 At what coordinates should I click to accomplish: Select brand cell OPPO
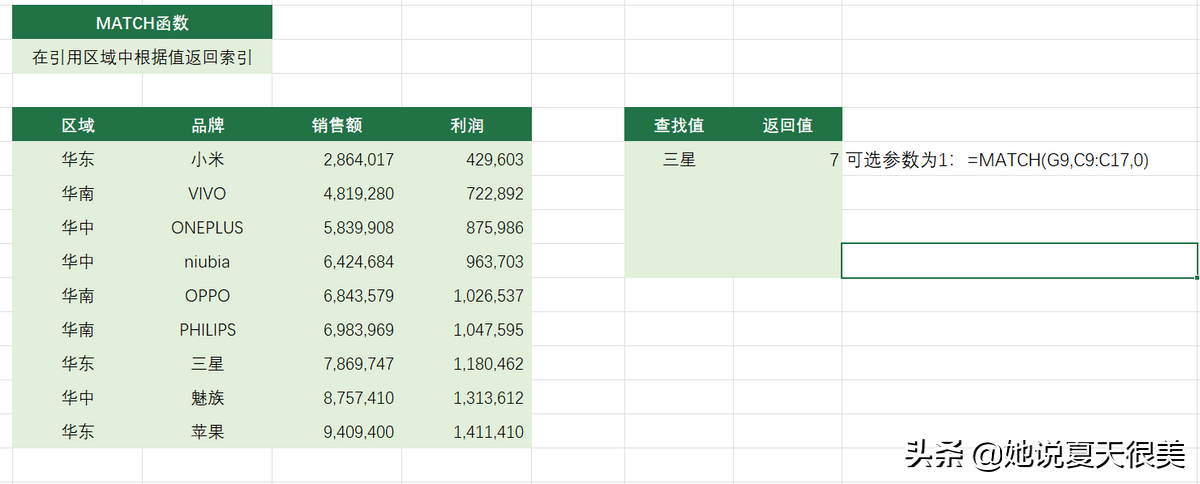pyautogui.click(x=207, y=296)
